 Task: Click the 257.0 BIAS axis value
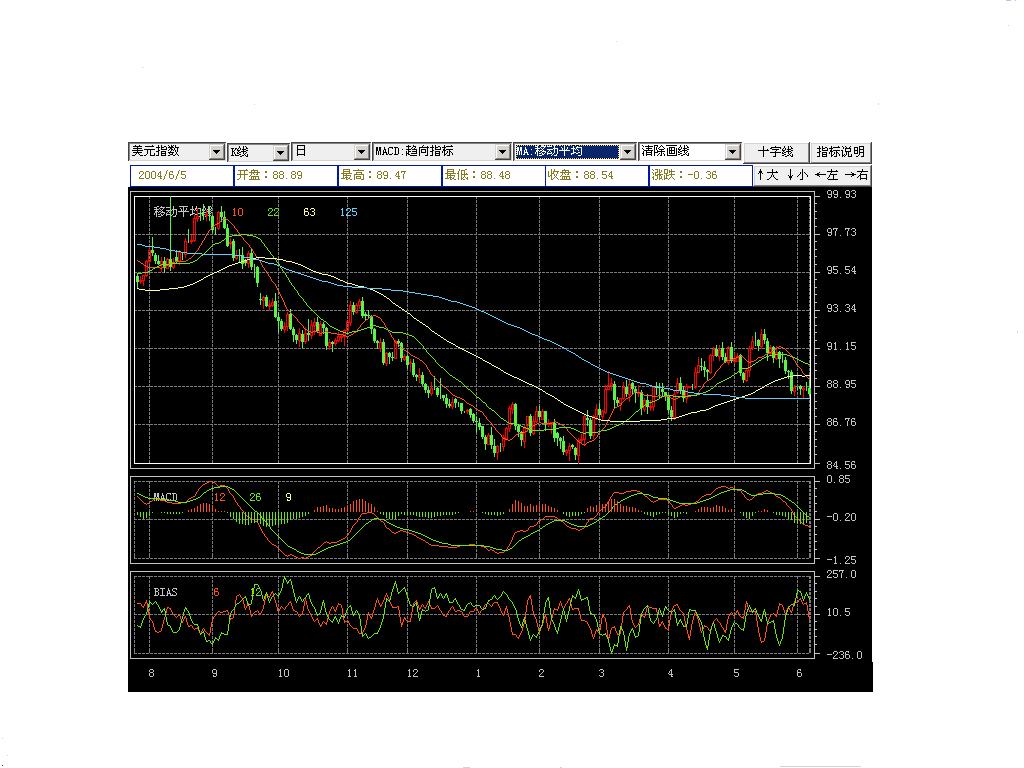(841, 575)
